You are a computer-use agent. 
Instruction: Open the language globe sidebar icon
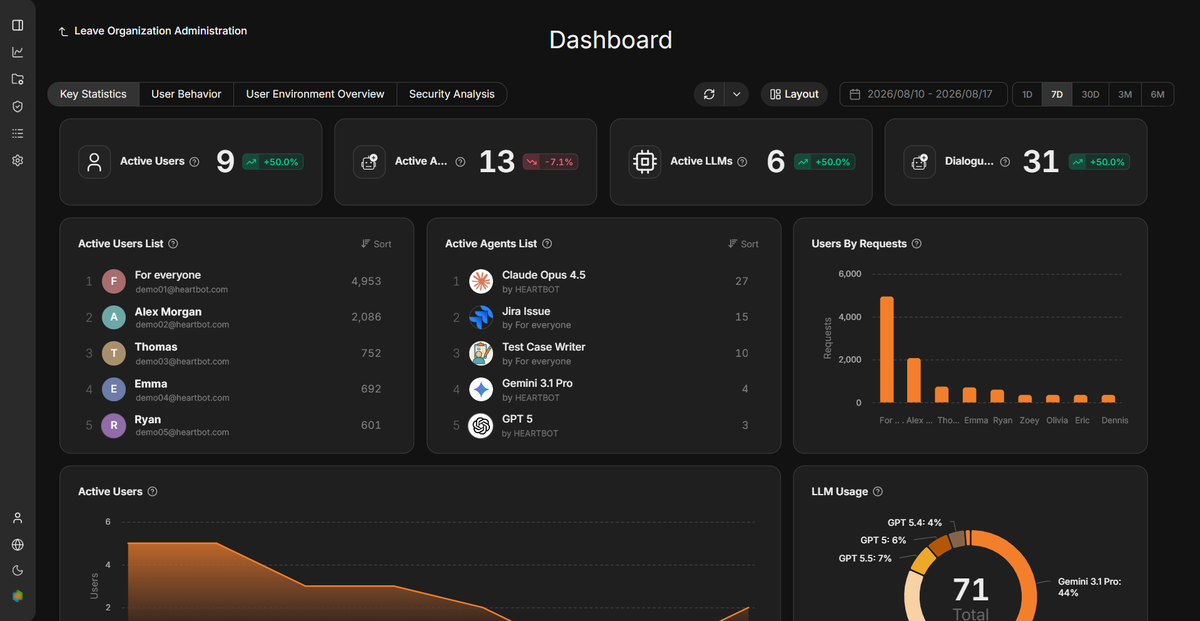point(17,545)
